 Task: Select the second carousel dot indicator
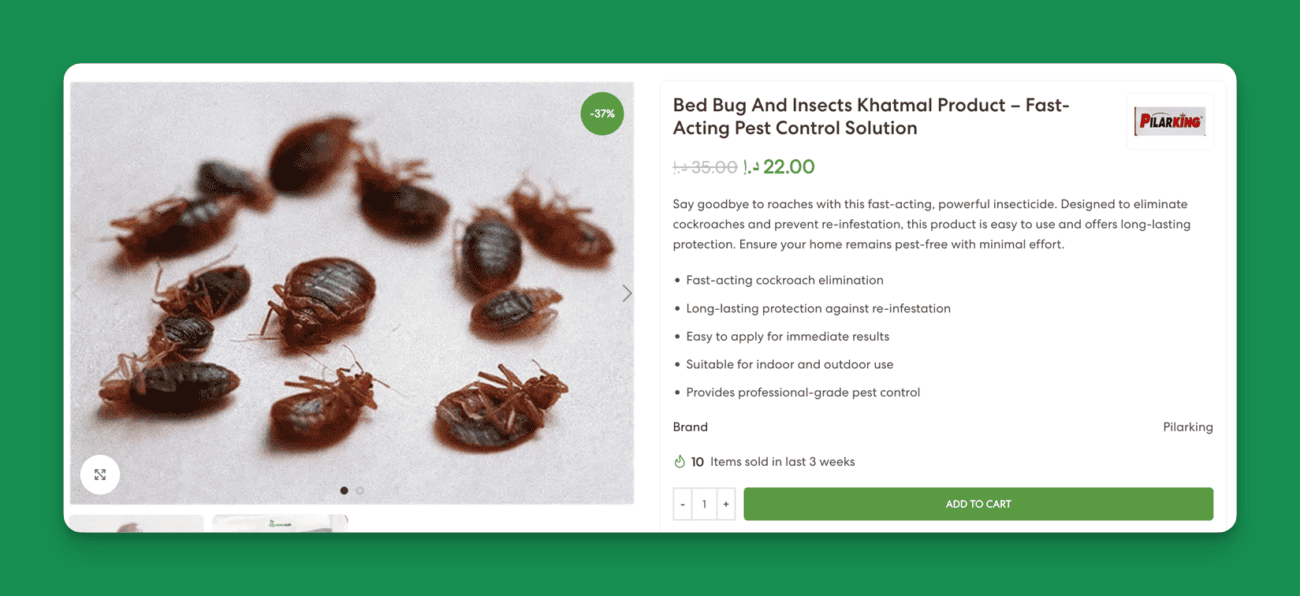pyautogui.click(x=360, y=491)
